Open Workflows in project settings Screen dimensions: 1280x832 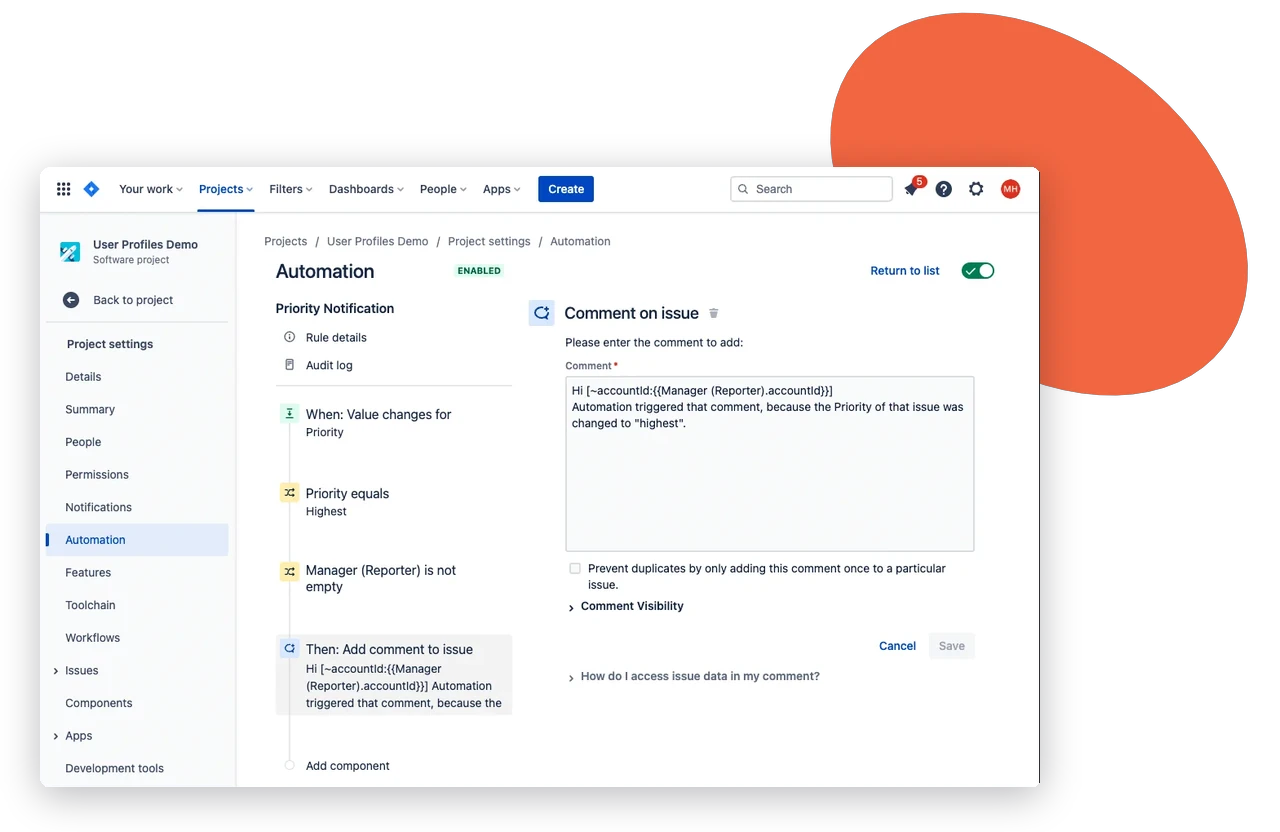click(x=93, y=638)
